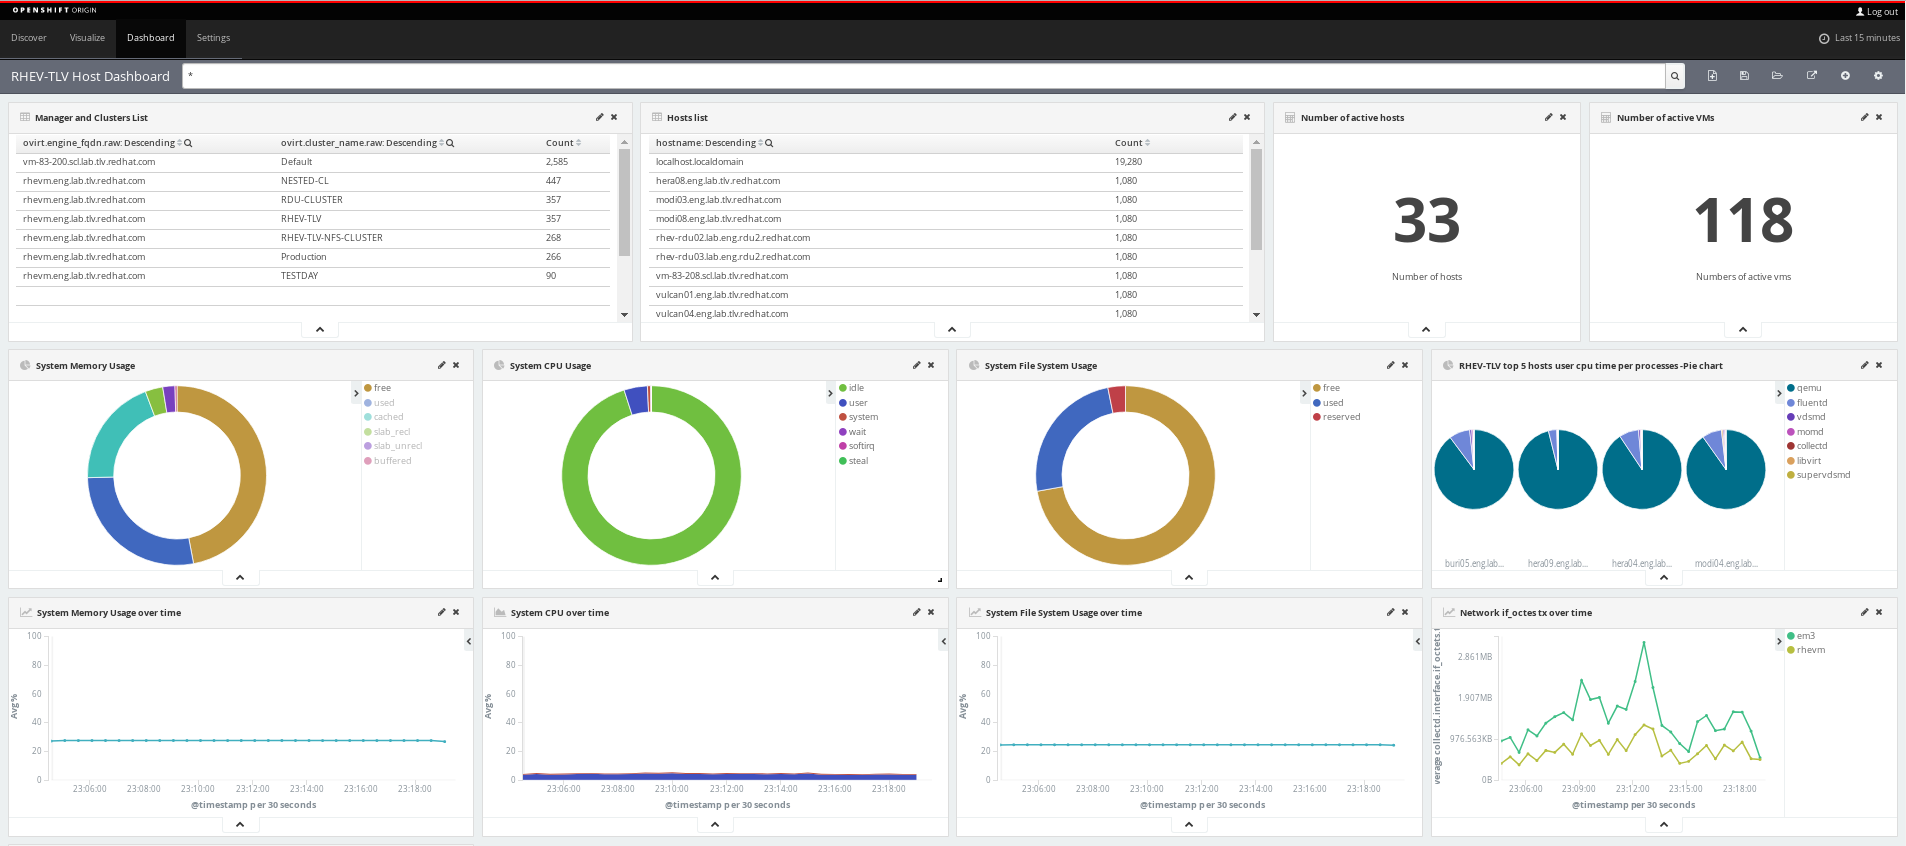Switch to the Discover tab
1906x846 pixels.
[x=29, y=38]
